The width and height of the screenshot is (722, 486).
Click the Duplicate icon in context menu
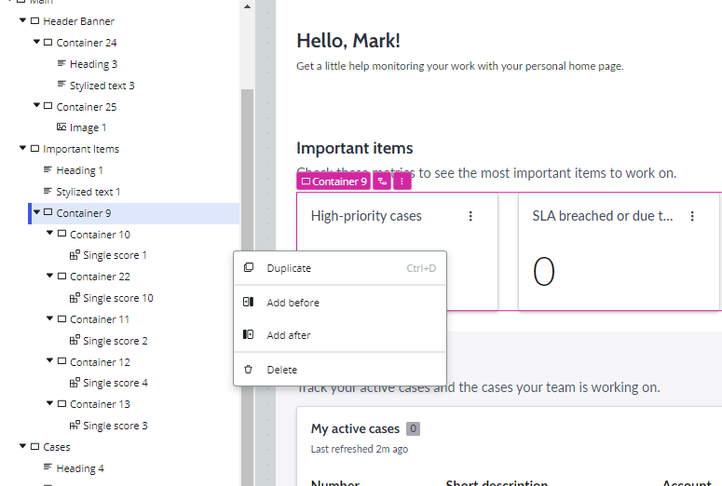249,268
